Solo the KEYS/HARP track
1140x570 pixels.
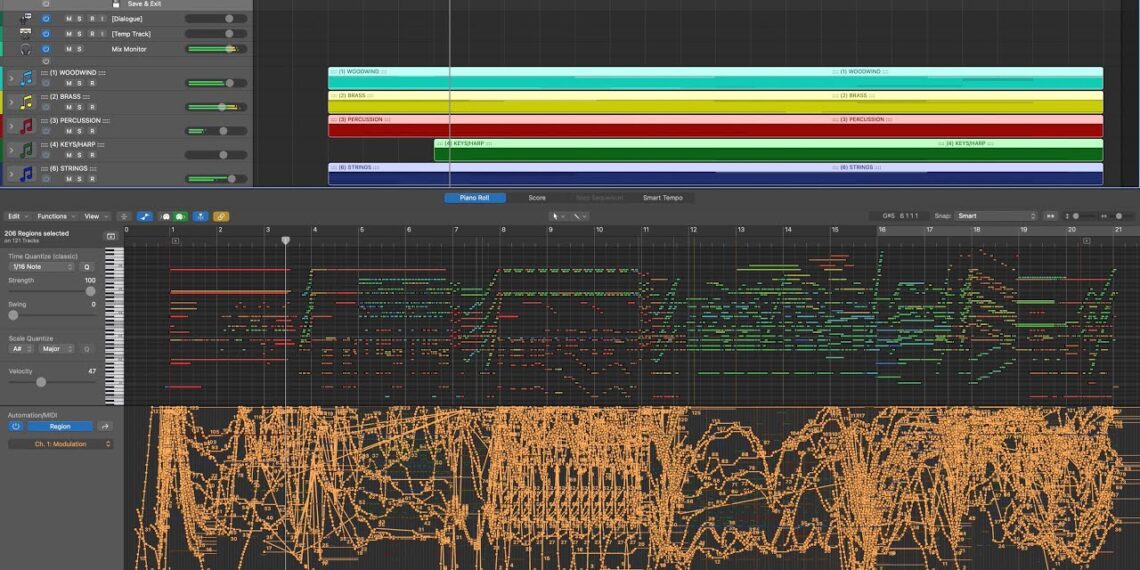click(x=80, y=155)
